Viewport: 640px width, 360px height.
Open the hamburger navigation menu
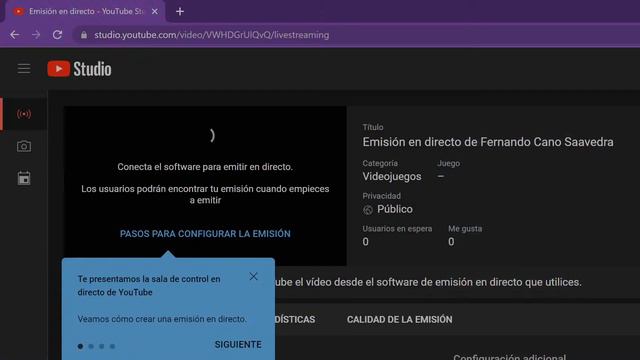[24, 69]
